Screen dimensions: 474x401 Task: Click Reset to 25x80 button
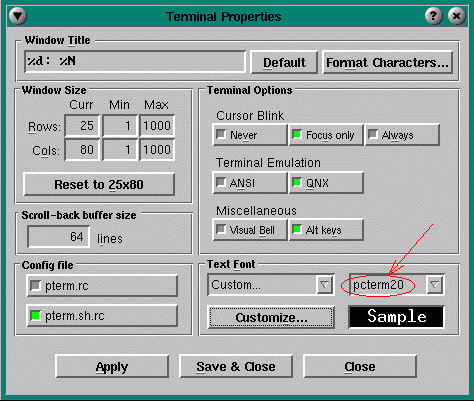click(99, 184)
